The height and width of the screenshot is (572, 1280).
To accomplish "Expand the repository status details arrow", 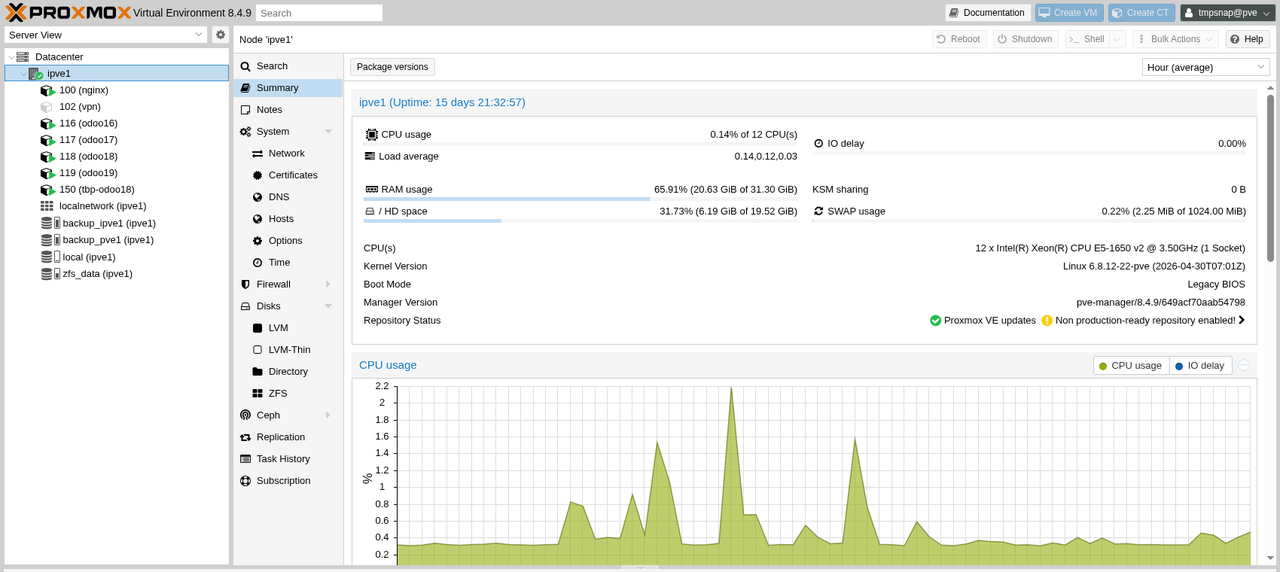I will click(x=1242, y=321).
